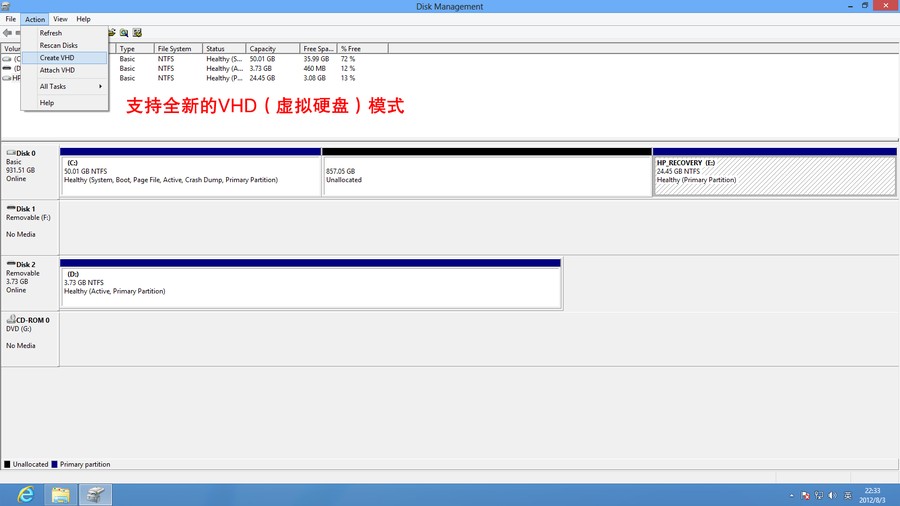
Task: Sort by the Capacity column header
Action: (272, 48)
